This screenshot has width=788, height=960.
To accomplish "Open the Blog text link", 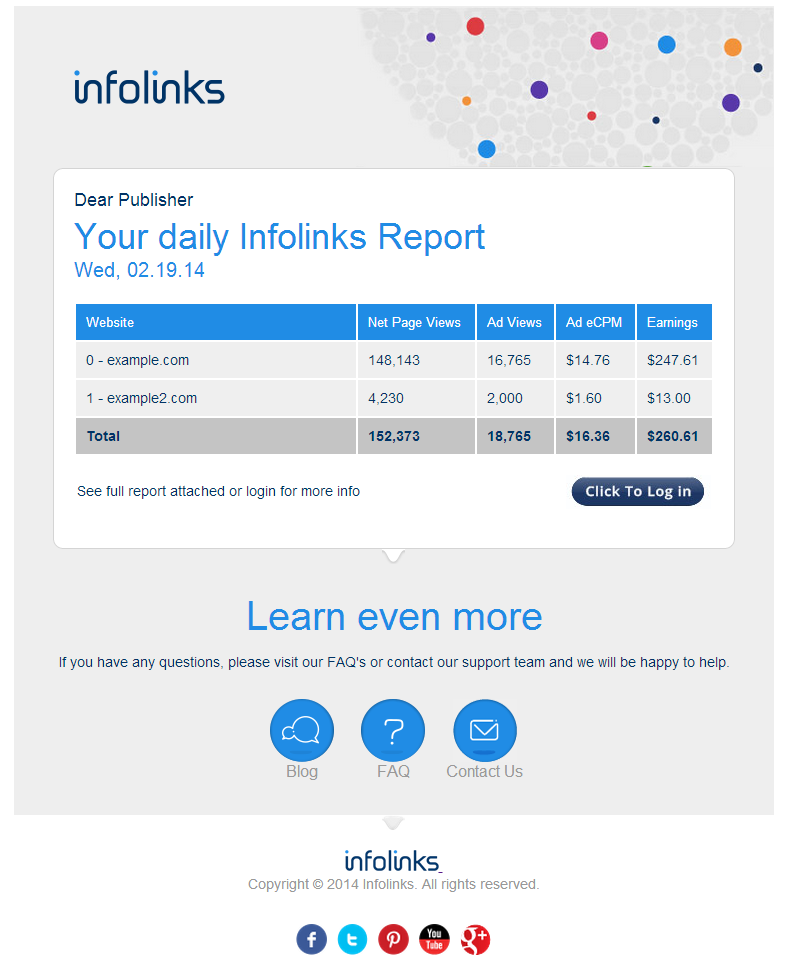I will tap(302, 771).
